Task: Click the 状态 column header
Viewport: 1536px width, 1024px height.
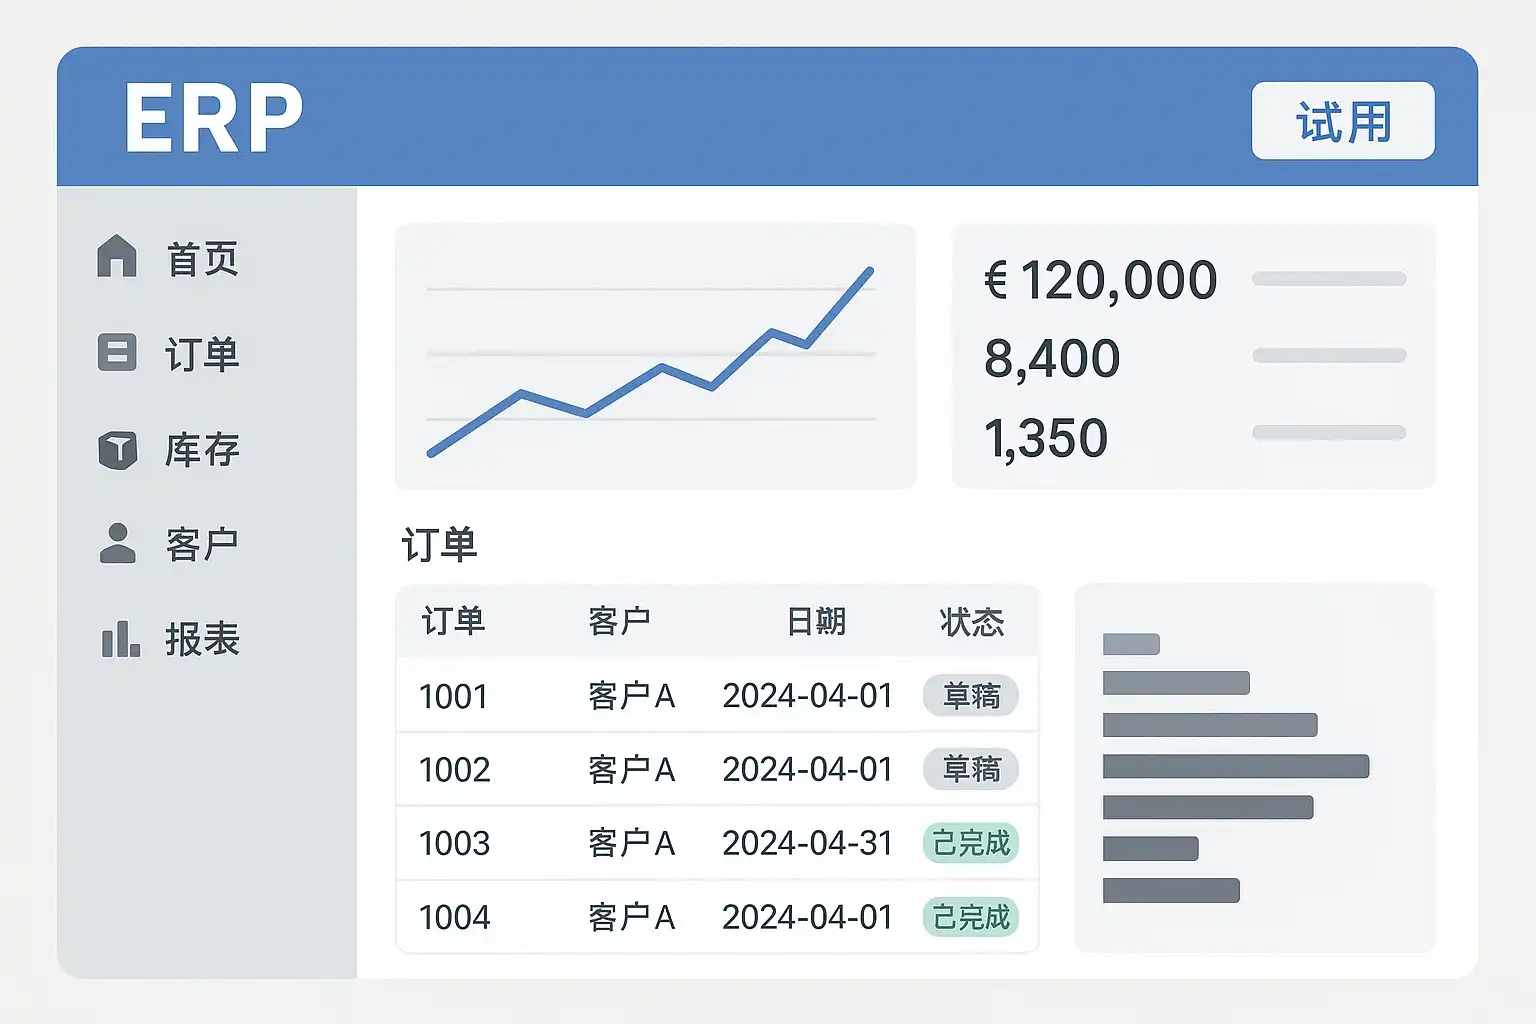Action: click(971, 622)
